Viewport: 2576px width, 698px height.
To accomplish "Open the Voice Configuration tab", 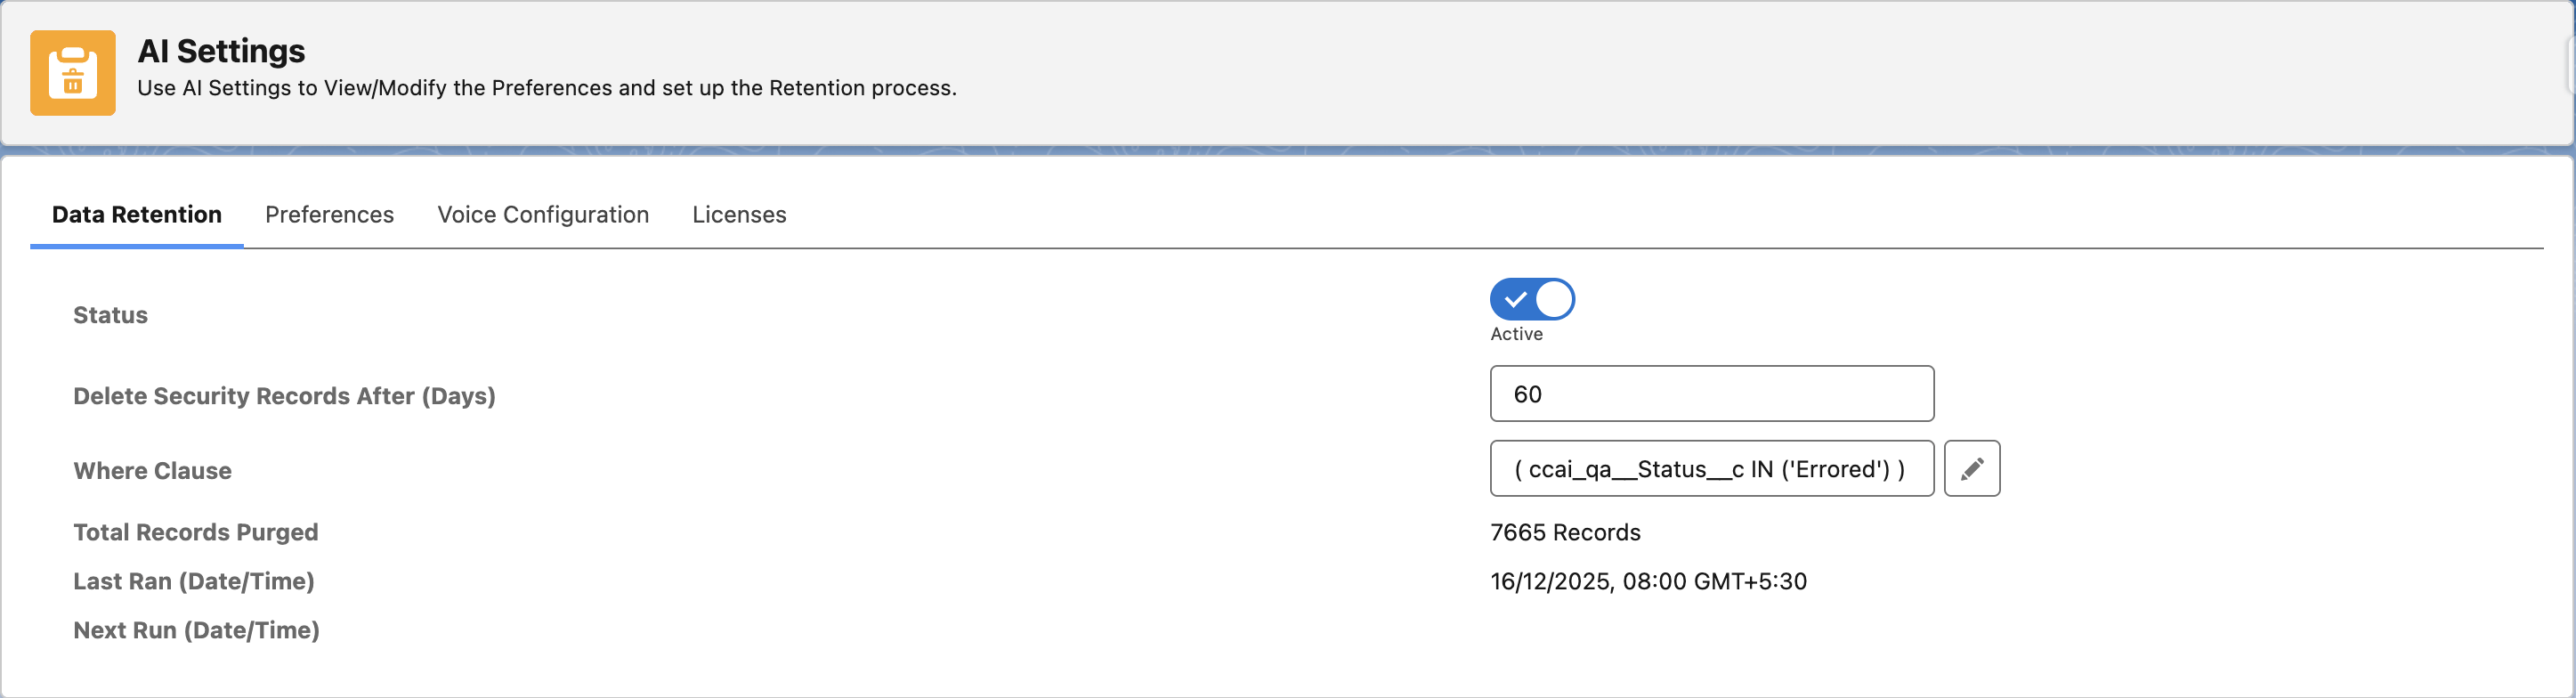I will tap(543, 215).
